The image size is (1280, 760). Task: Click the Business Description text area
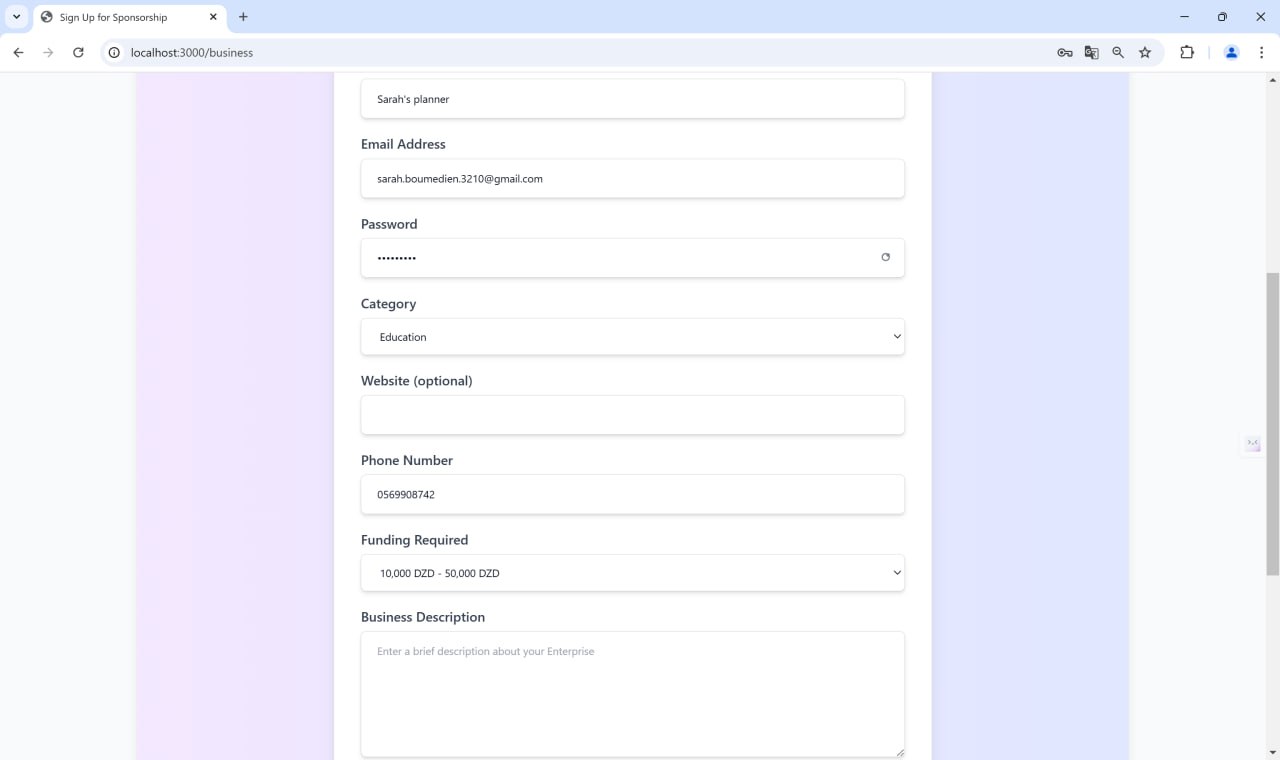(632, 694)
